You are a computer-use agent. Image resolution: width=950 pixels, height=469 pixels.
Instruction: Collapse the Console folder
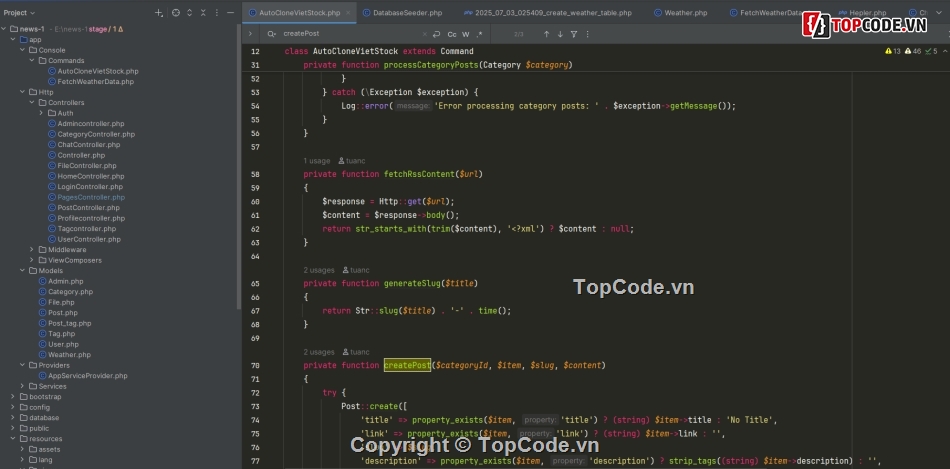(22, 50)
